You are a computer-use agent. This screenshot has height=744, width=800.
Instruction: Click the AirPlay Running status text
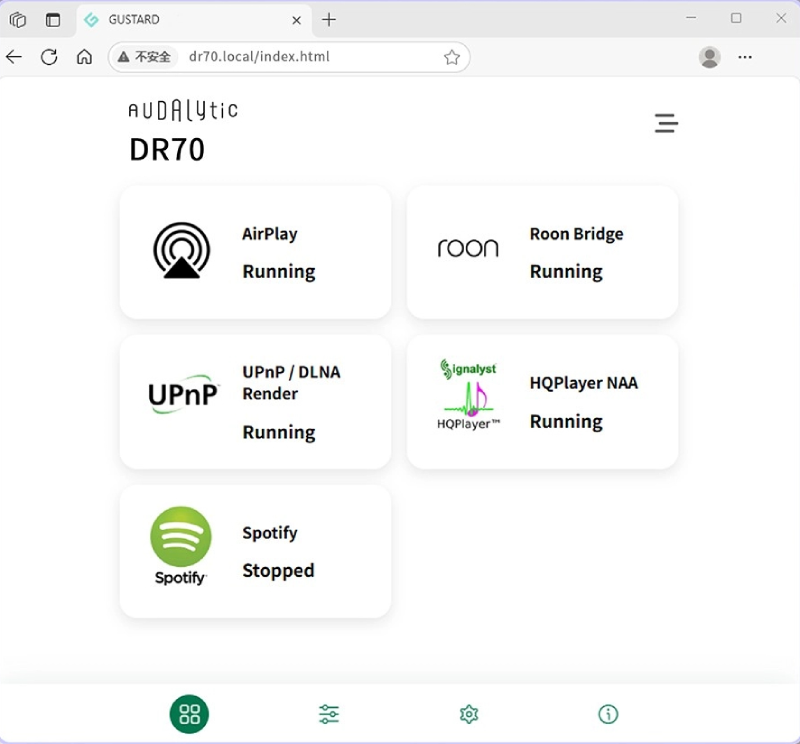tap(279, 271)
